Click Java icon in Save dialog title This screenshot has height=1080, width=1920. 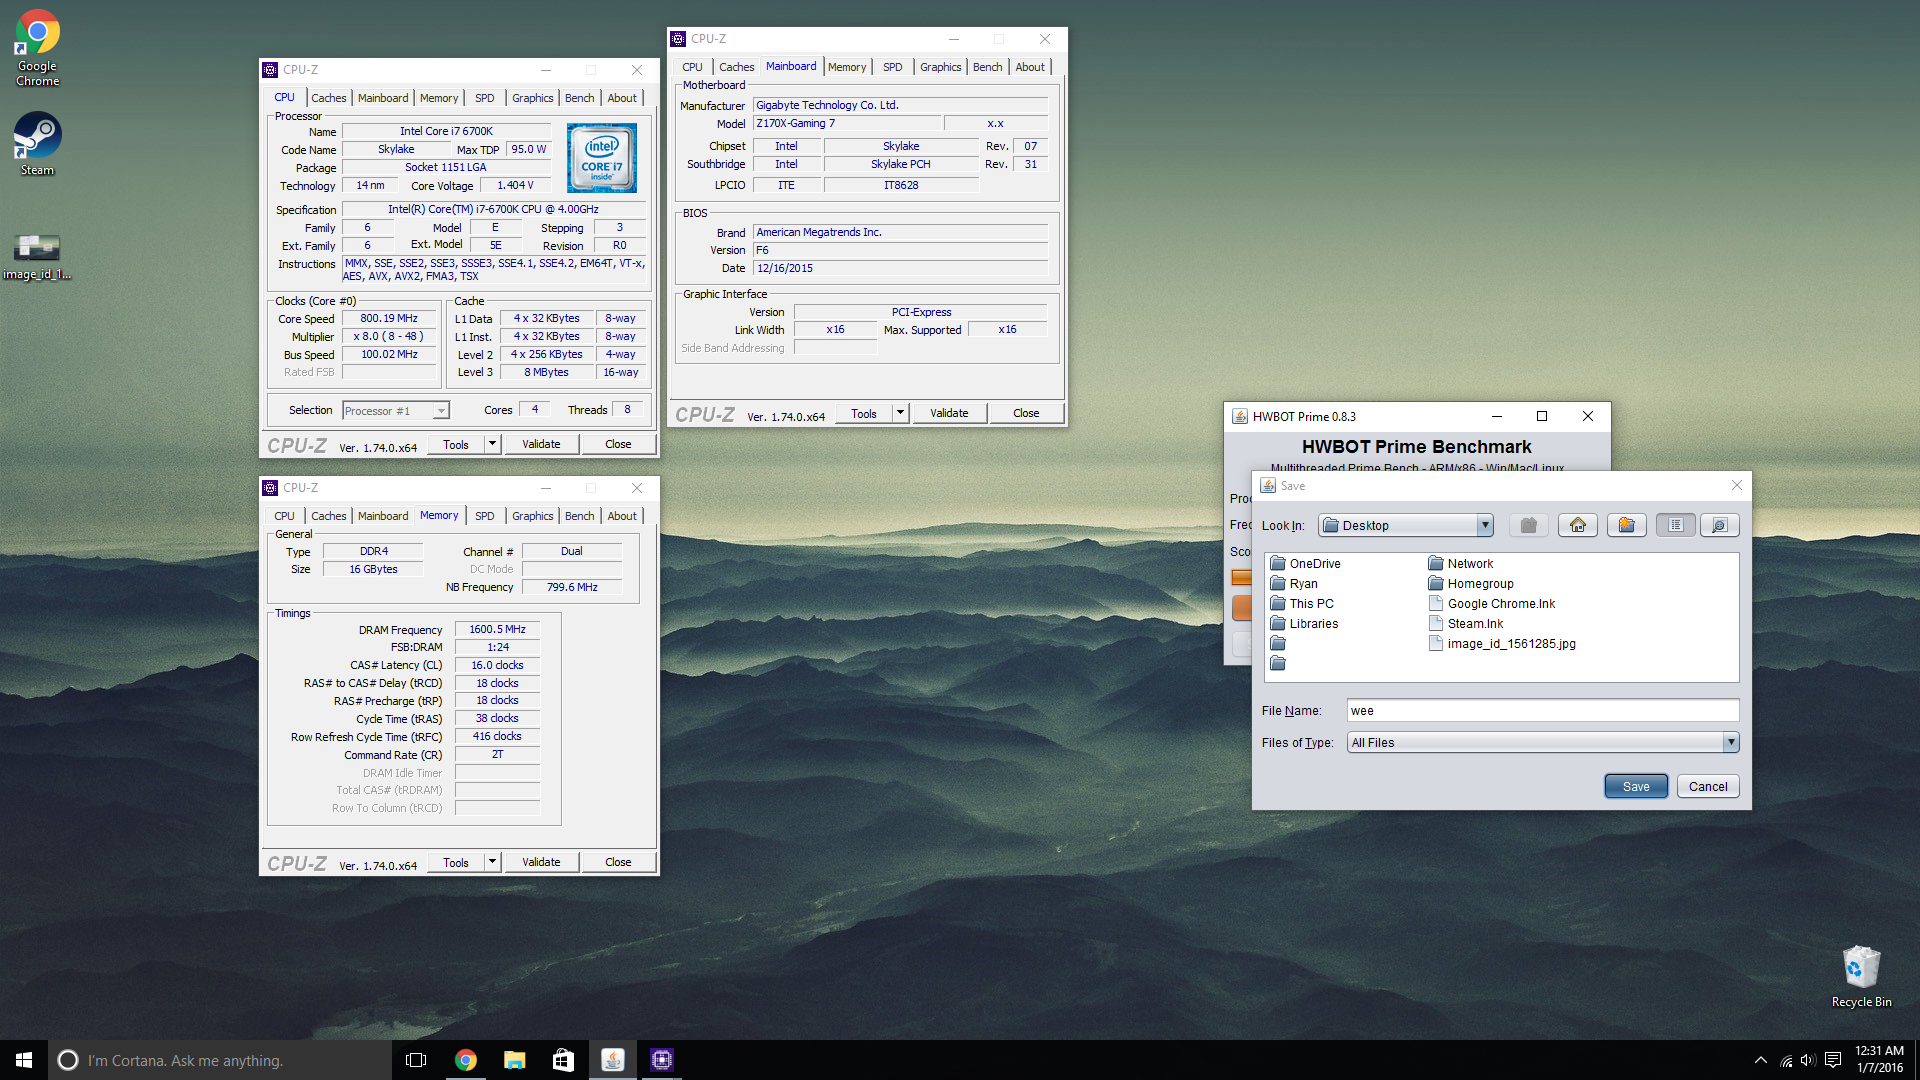point(1268,486)
